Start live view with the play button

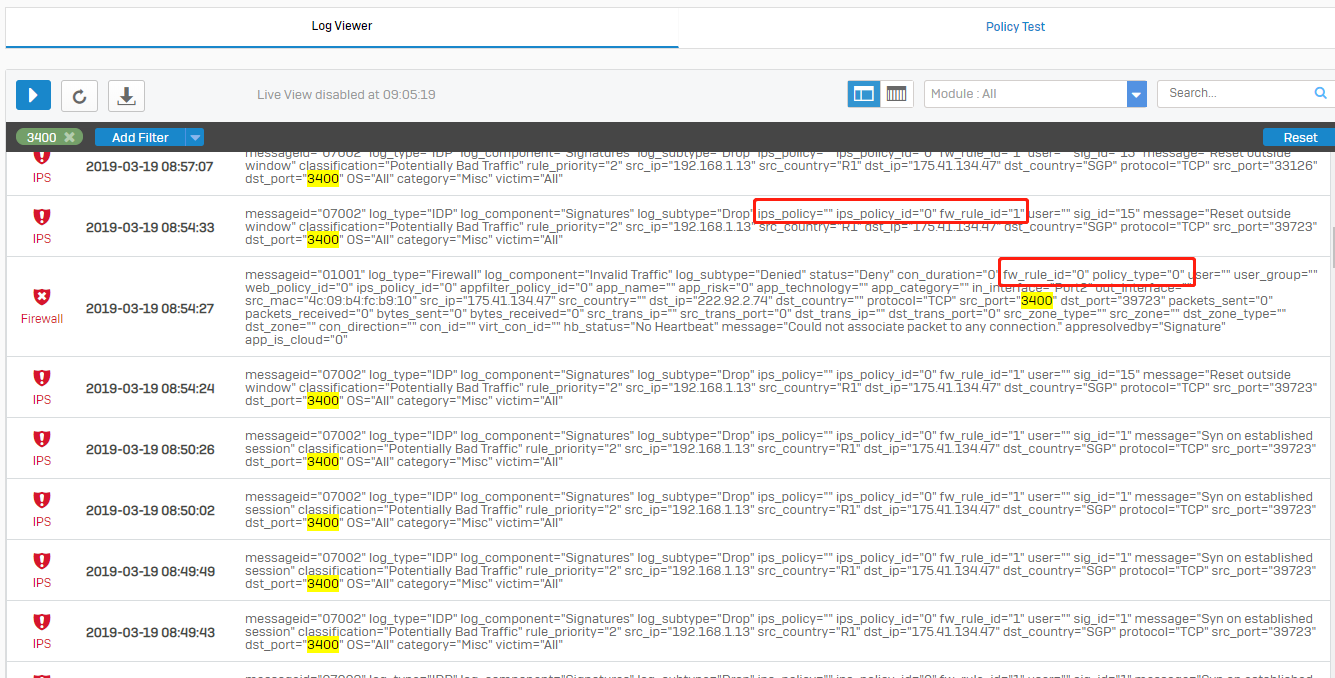pyautogui.click(x=33, y=95)
